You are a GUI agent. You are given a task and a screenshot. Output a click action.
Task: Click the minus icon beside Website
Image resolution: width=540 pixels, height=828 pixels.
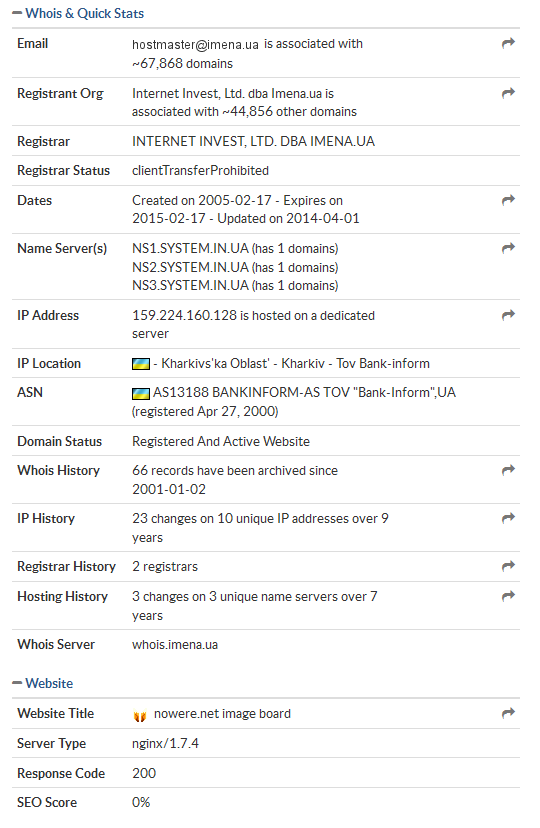tap(17, 683)
